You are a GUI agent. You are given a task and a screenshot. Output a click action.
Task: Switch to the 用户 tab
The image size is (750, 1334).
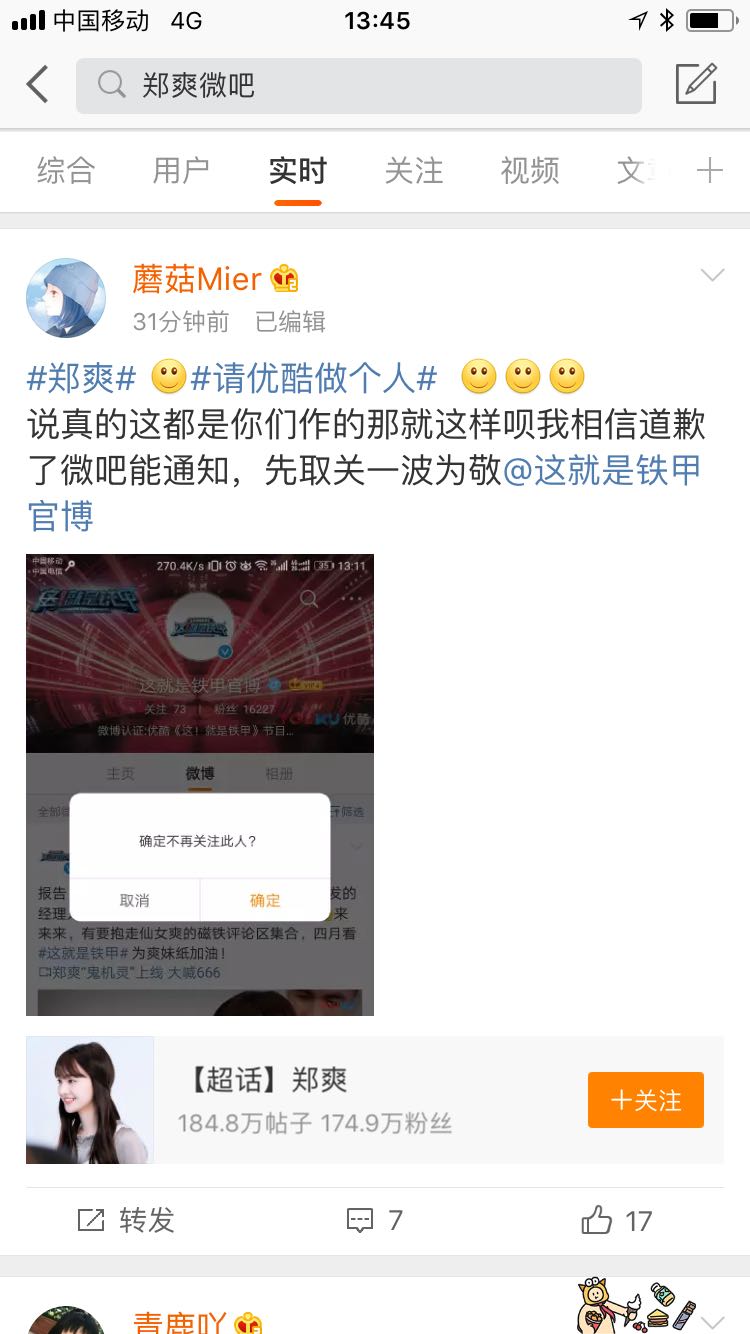click(181, 171)
